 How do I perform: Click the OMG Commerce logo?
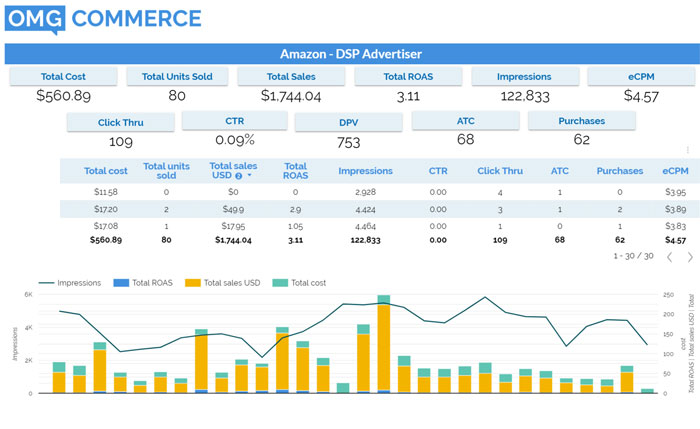(103, 19)
